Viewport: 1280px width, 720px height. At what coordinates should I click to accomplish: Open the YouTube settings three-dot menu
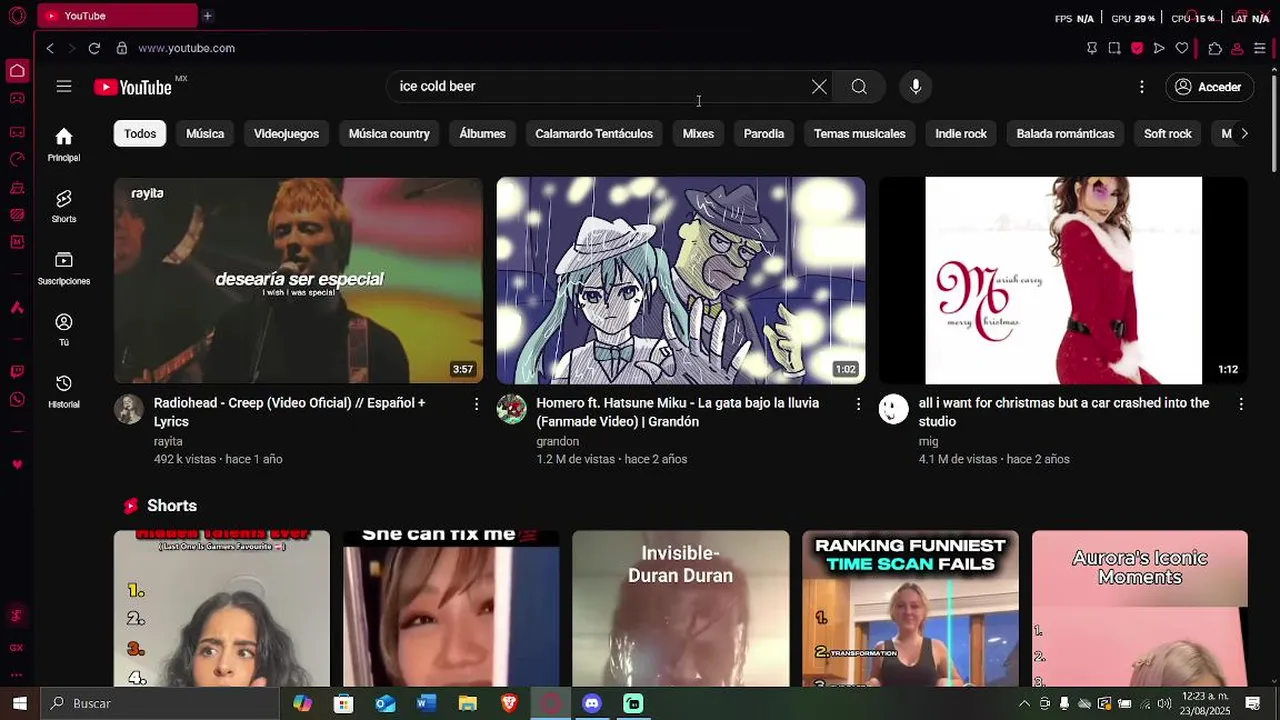point(1141,87)
